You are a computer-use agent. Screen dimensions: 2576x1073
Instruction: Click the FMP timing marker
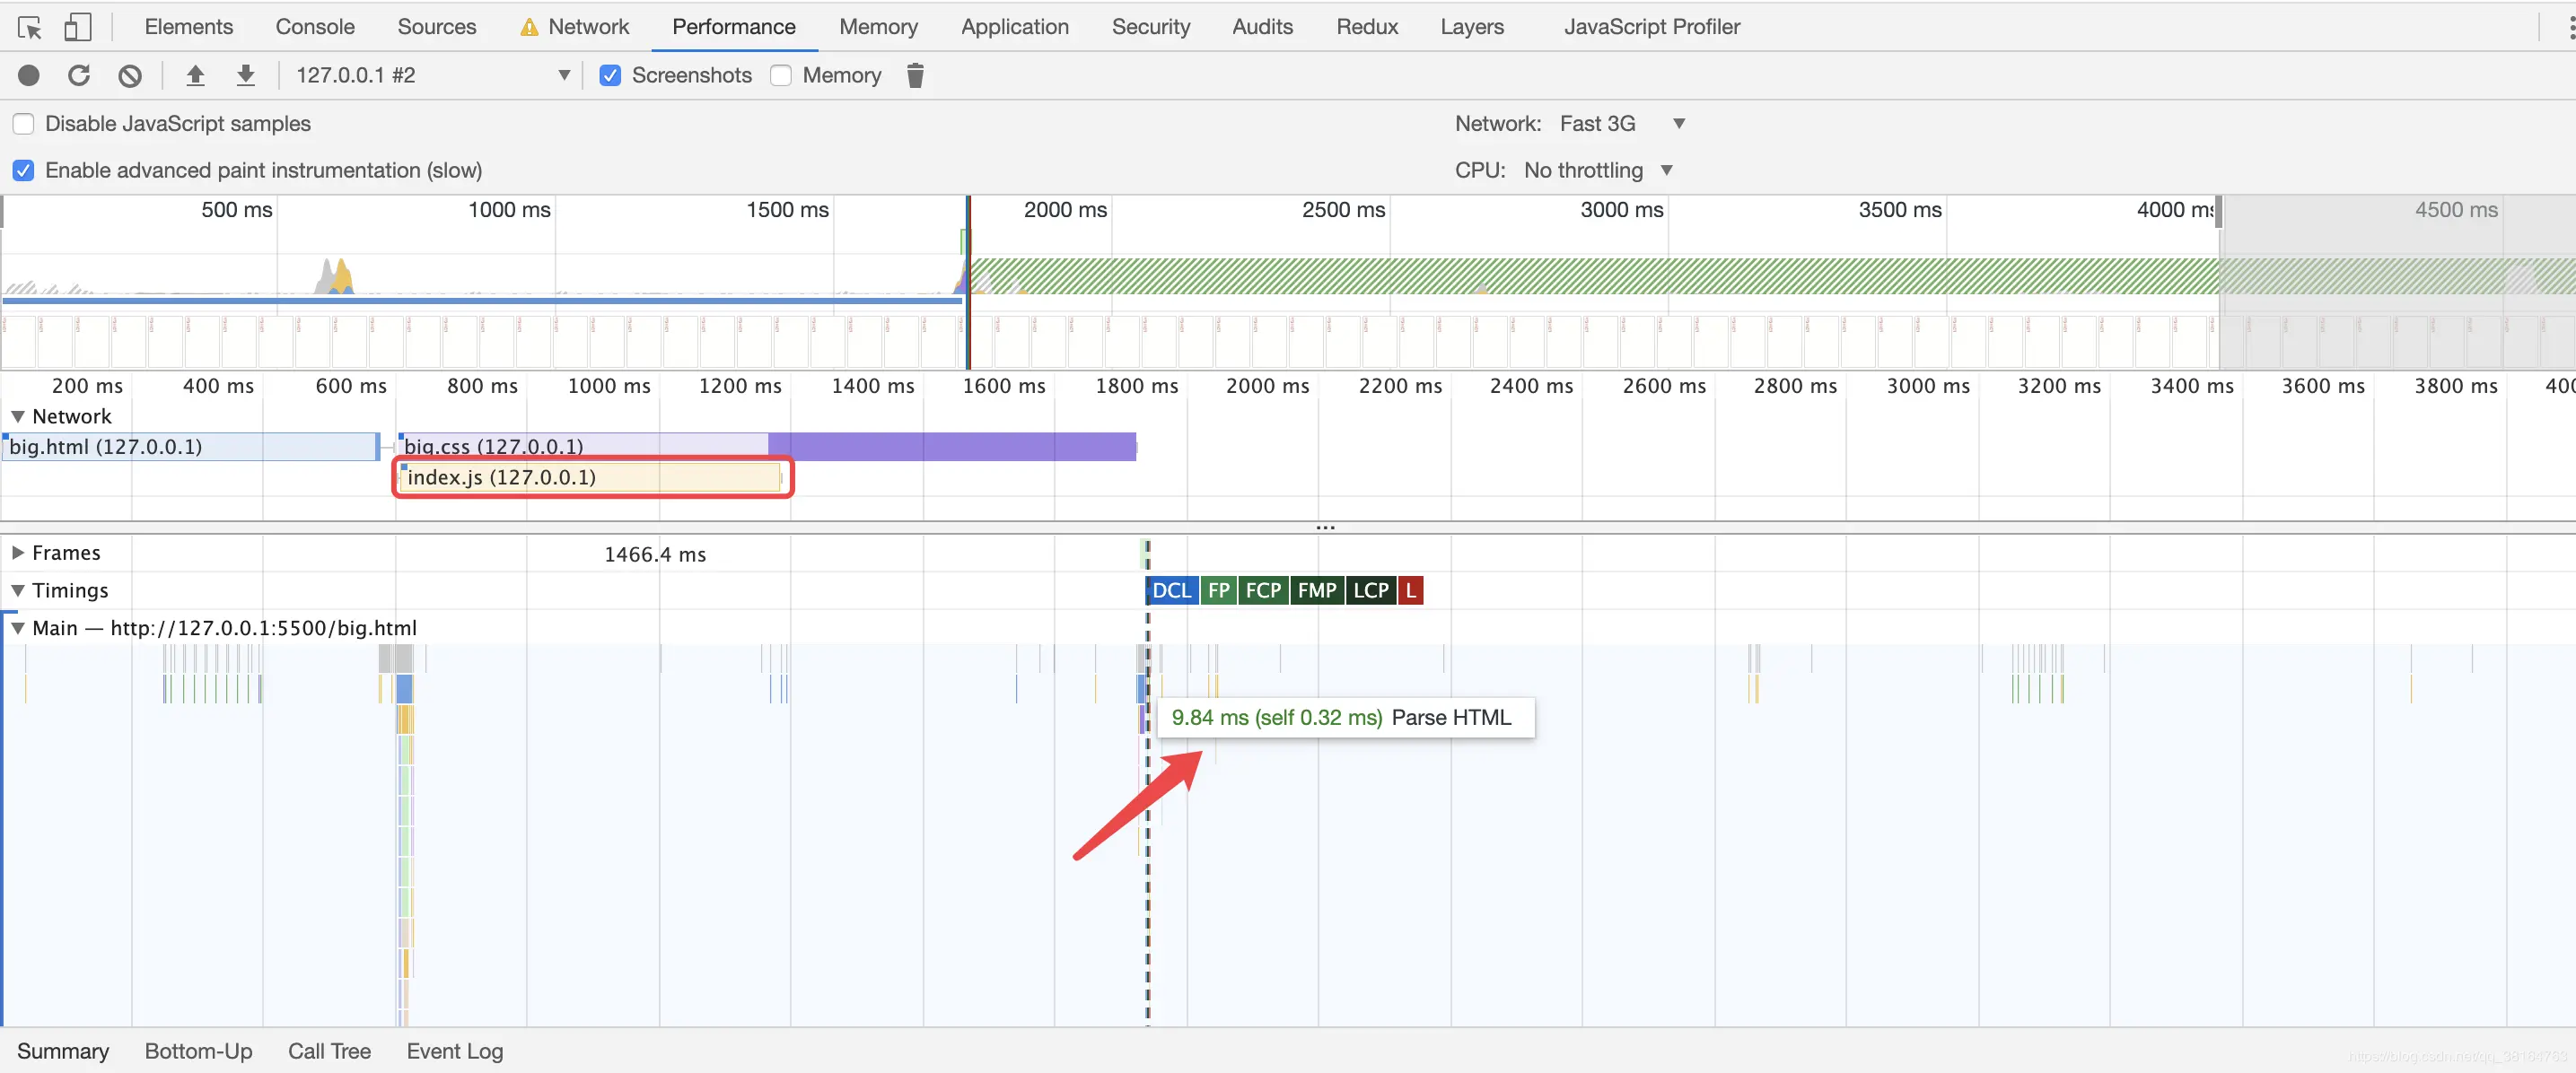1317,591
